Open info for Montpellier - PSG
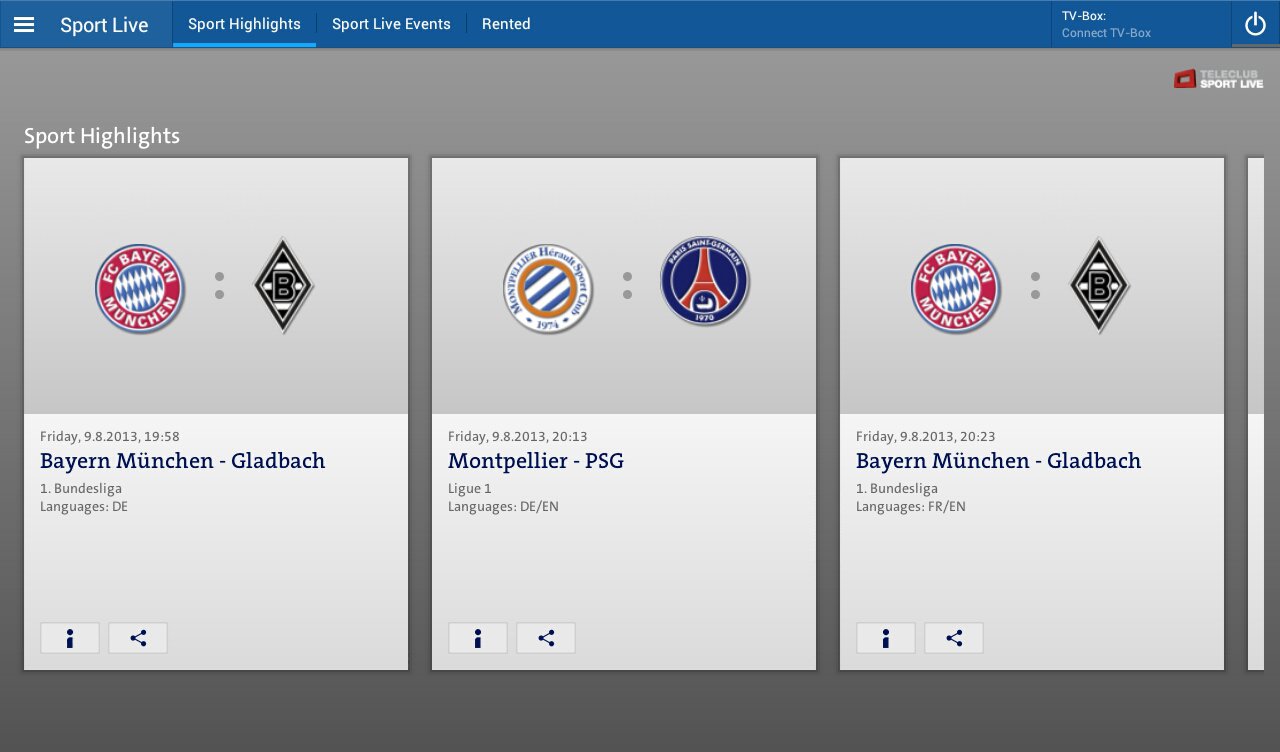1280x752 pixels. coord(478,638)
